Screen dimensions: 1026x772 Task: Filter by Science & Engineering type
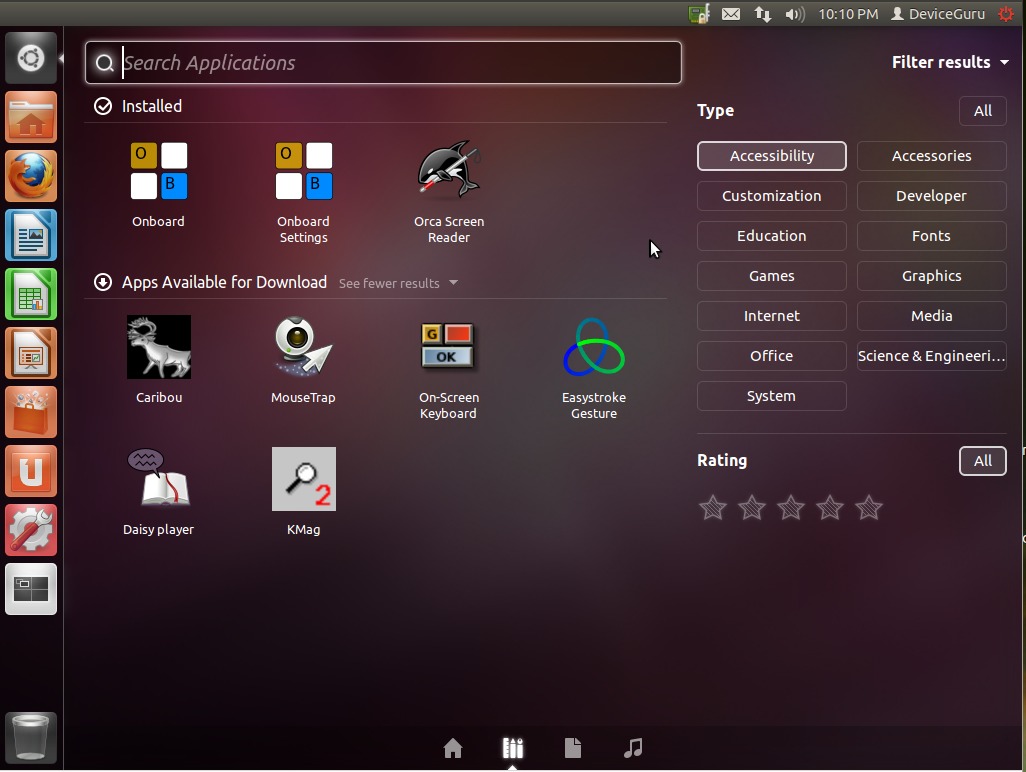pos(932,355)
